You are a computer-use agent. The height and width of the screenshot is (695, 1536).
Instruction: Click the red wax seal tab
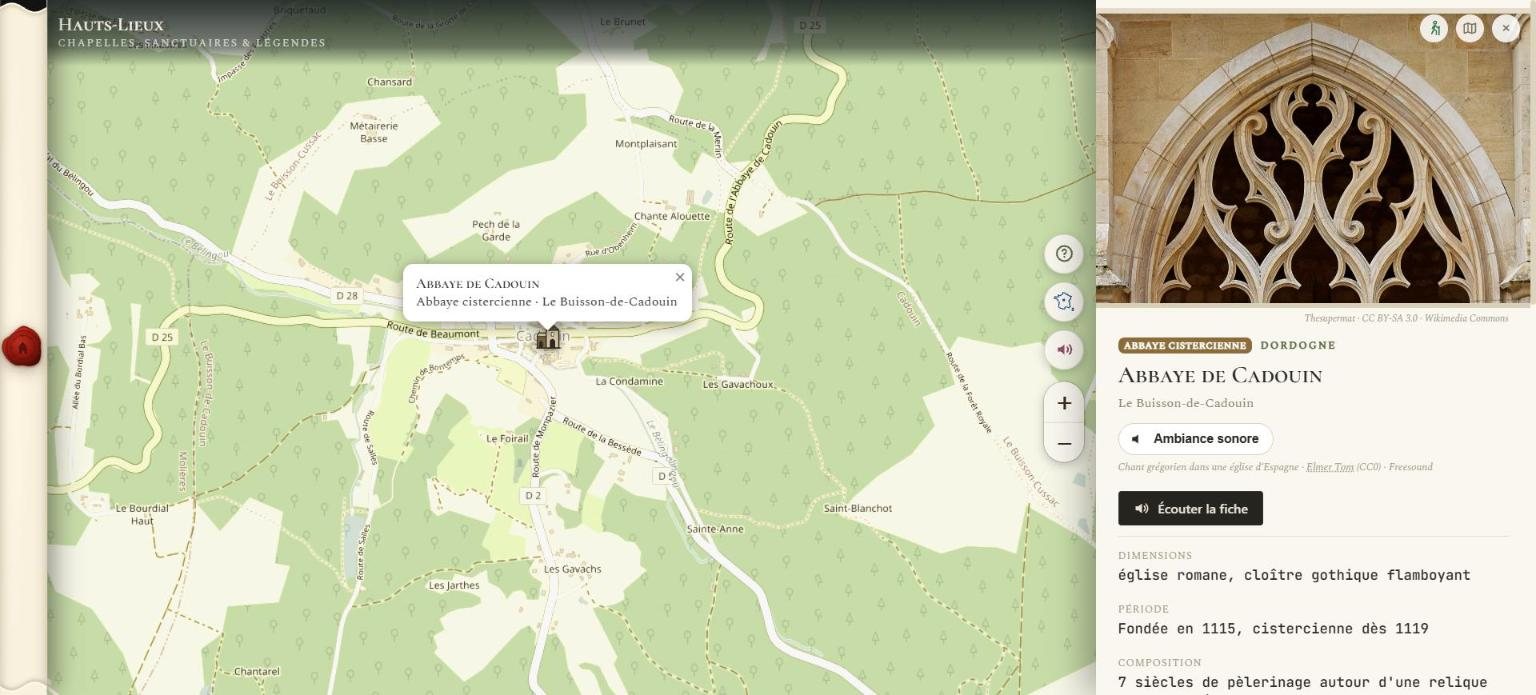click(x=21, y=346)
